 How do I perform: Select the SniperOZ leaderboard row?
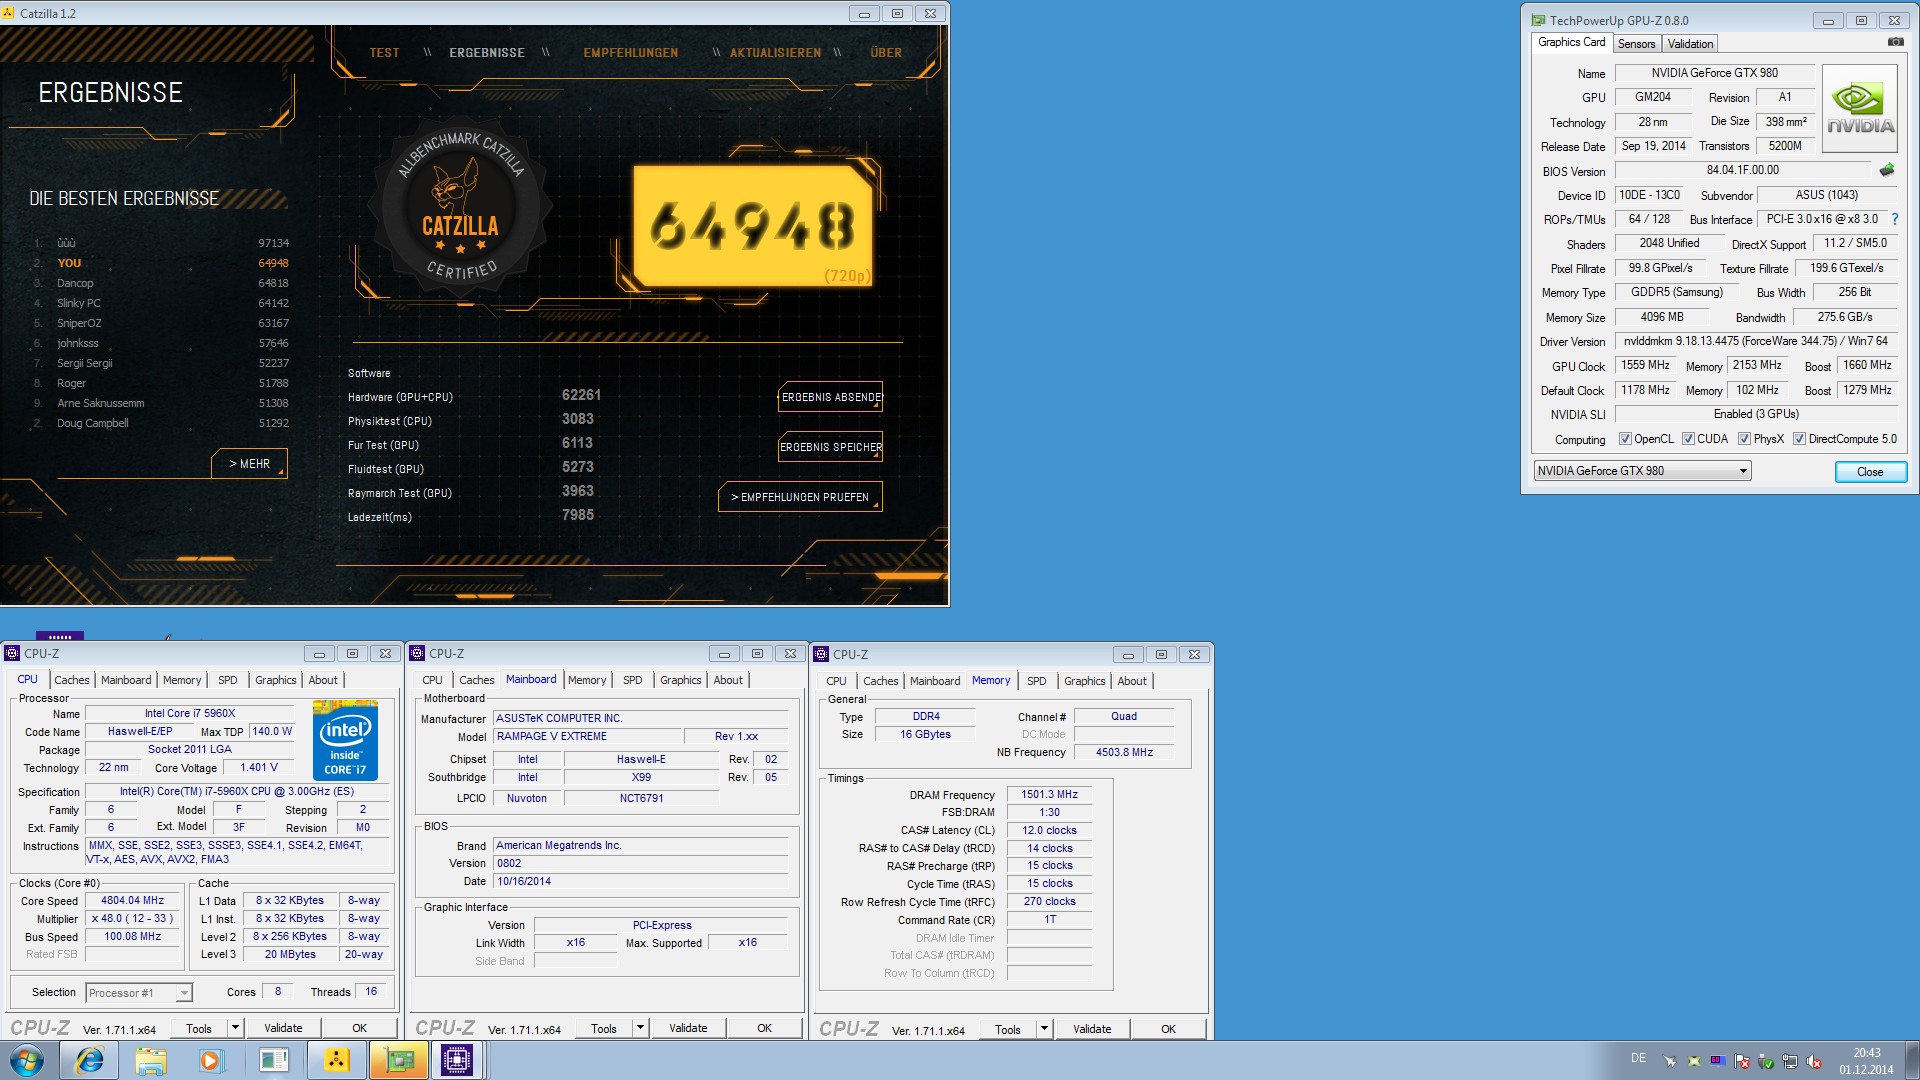(160, 323)
